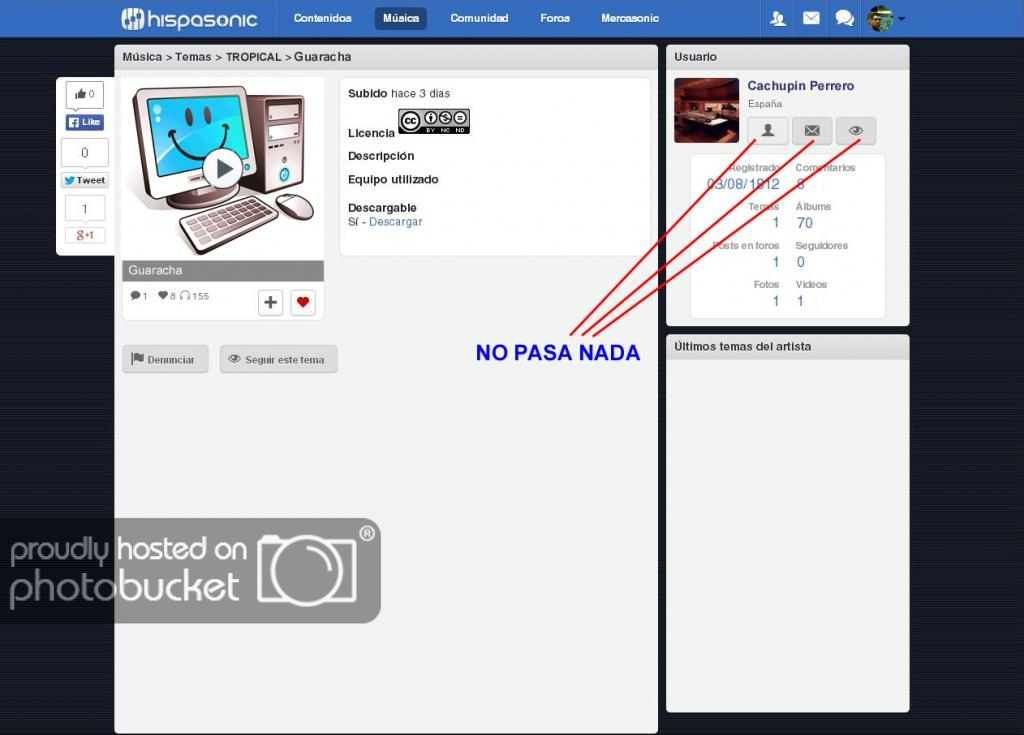The width and height of the screenshot is (1024, 735).
Task: Click the send-message envelope button in Usuario panel
Action: pos(812,131)
